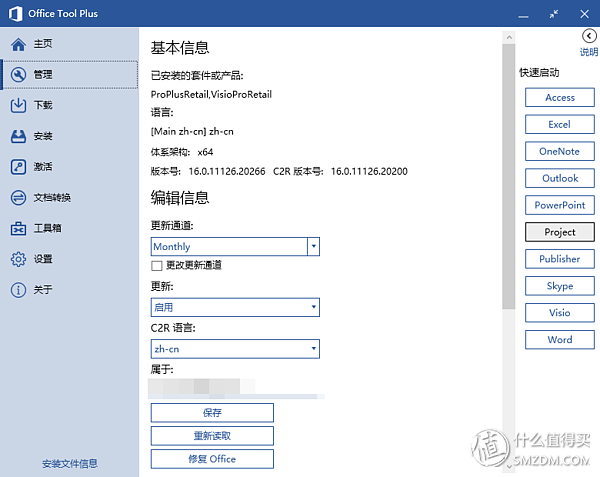Click the install tray icon in sidebar
600x477 pixels.
click(18, 136)
